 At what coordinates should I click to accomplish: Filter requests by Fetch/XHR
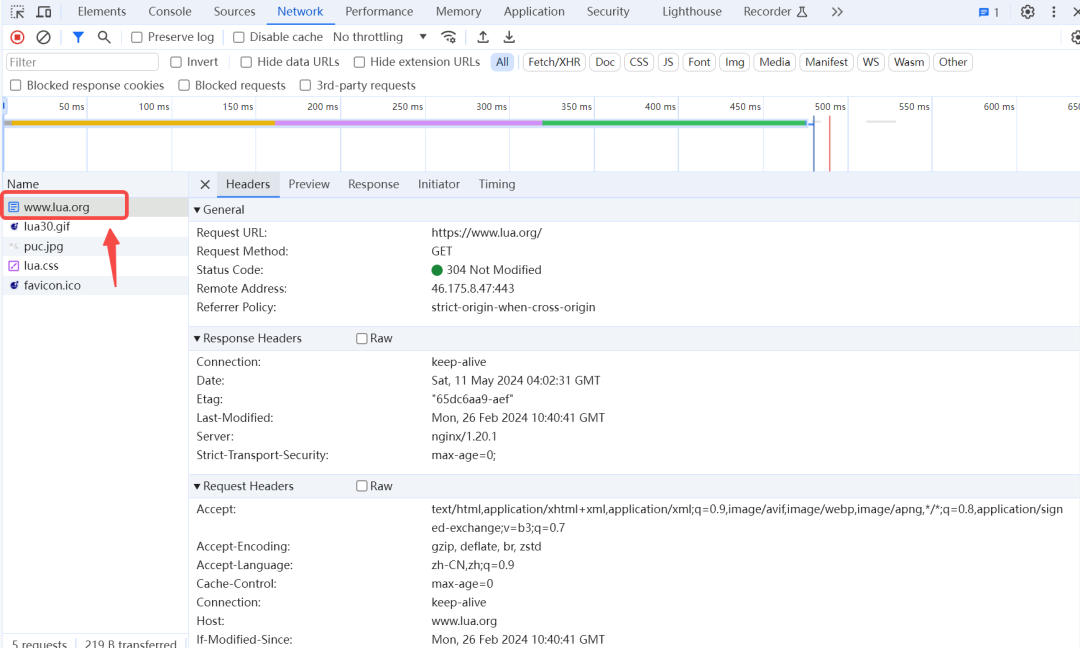pyautogui.click(x=554, y=62)
